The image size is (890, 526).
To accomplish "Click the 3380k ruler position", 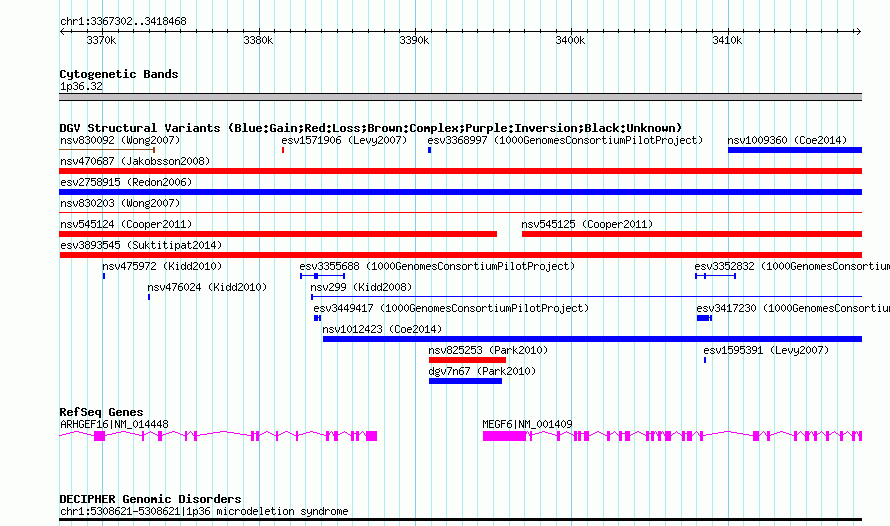I will [258, 40].
